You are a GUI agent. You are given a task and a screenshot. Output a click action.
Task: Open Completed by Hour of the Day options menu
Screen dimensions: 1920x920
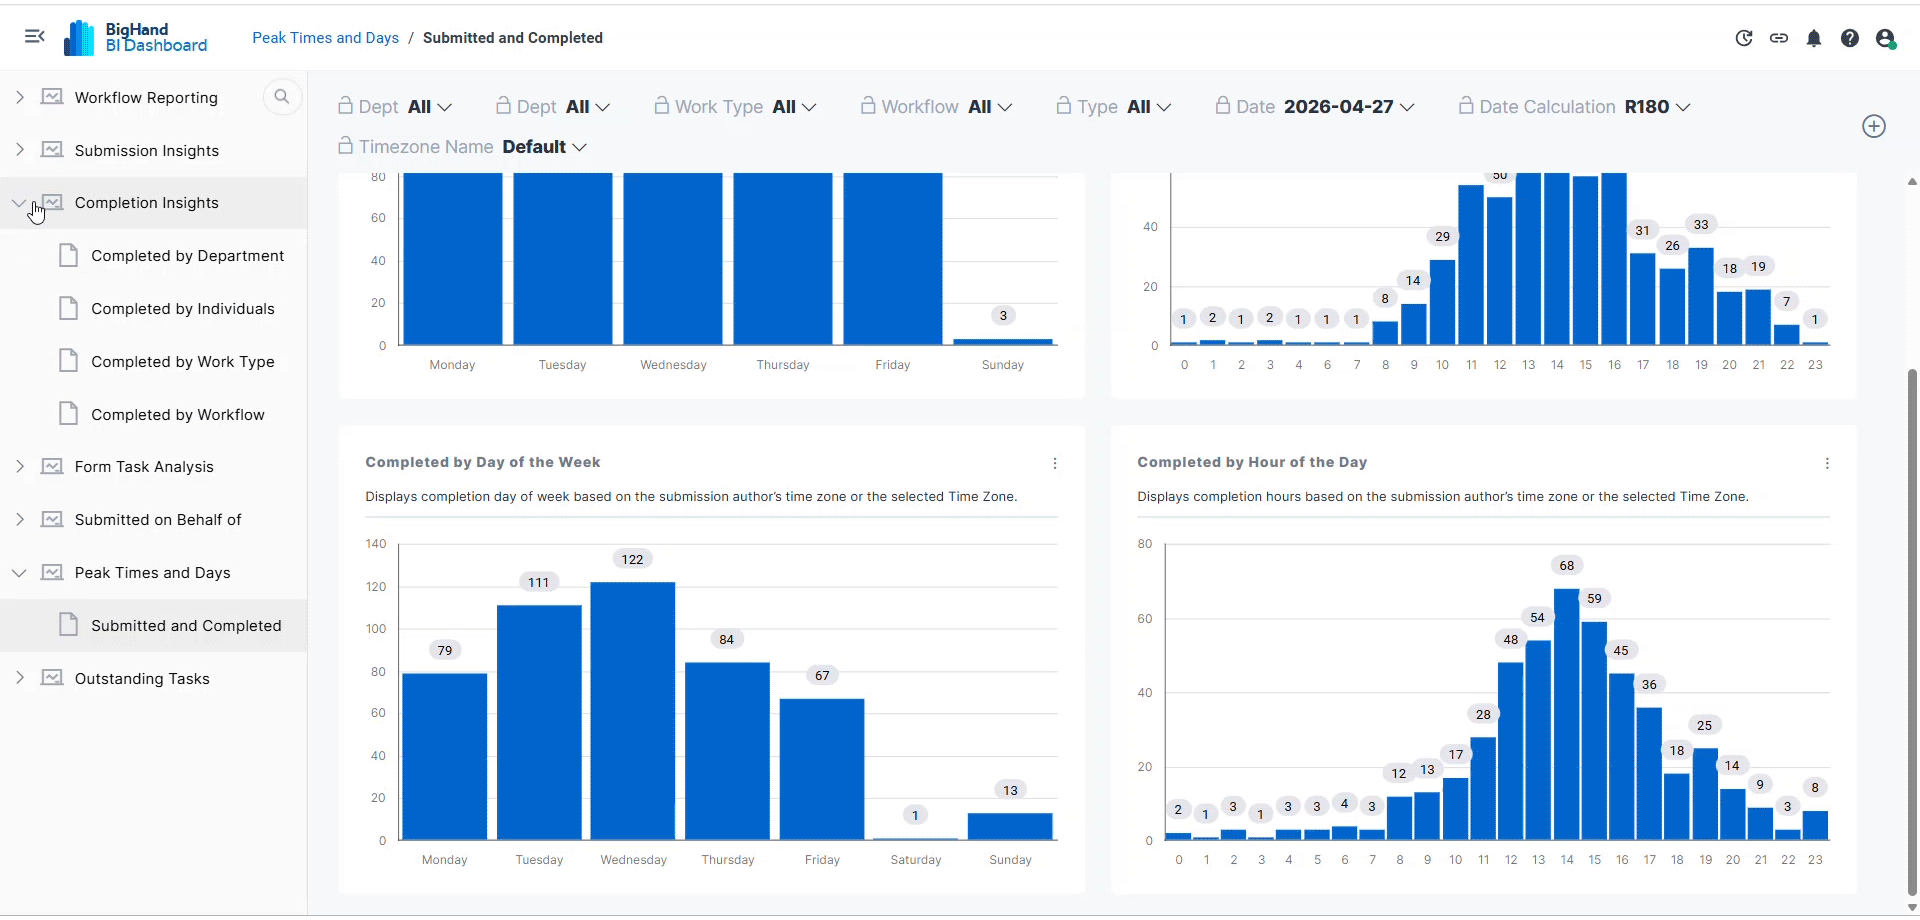[x=1827, y=463]
